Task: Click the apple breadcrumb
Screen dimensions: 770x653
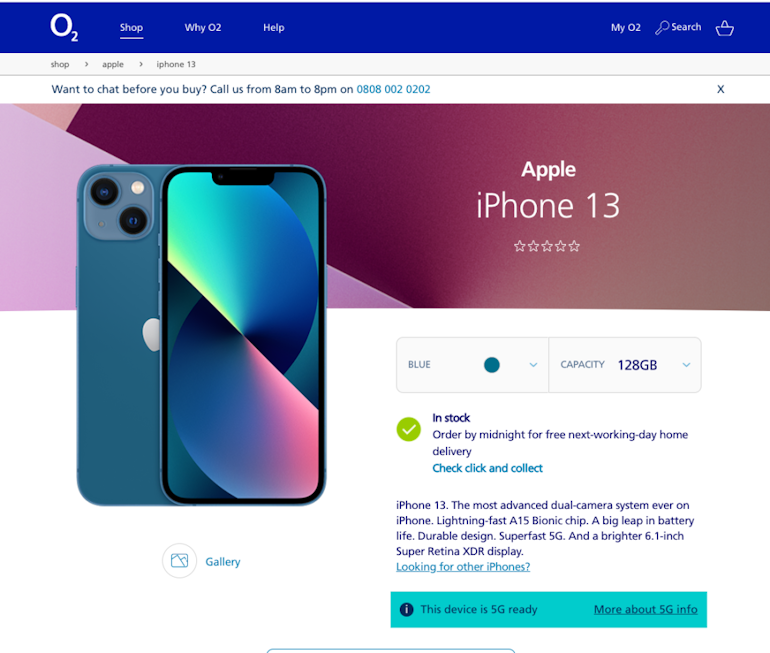Action: [x=113, y=64]
